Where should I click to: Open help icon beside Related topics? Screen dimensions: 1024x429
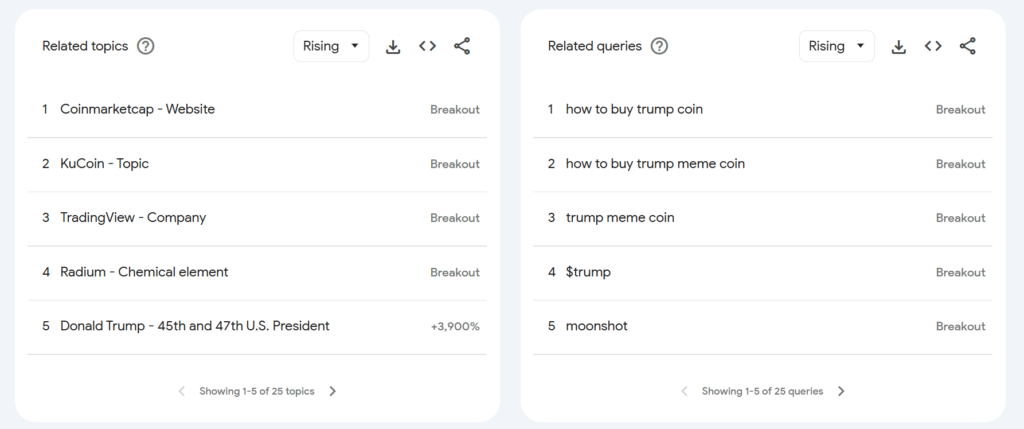point(146,46)
